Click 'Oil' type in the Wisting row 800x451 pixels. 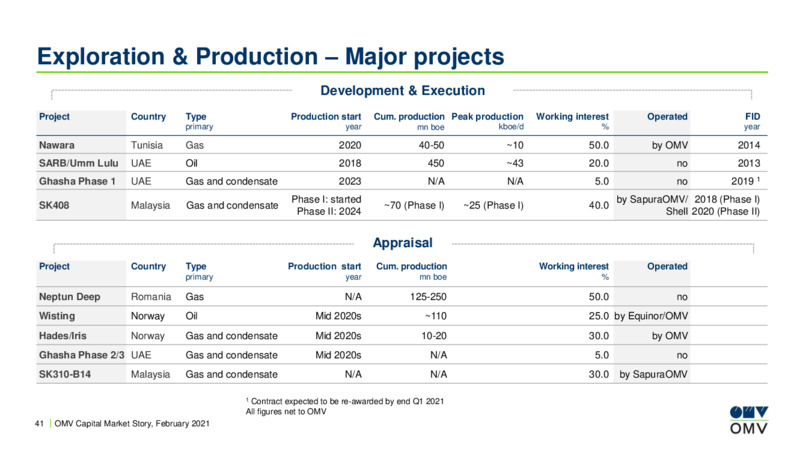(x=191, y=316)
